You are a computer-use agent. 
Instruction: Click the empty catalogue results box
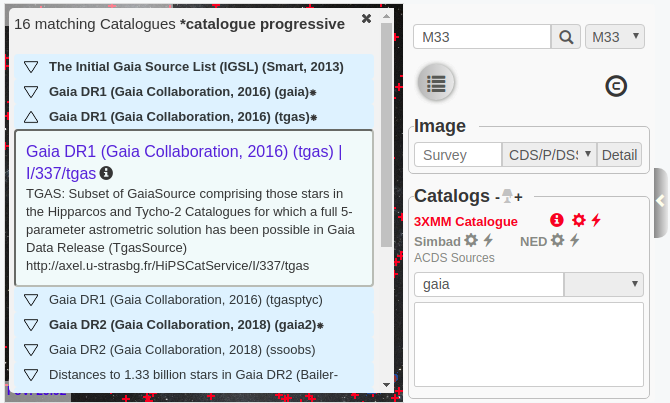coord(529,344)
